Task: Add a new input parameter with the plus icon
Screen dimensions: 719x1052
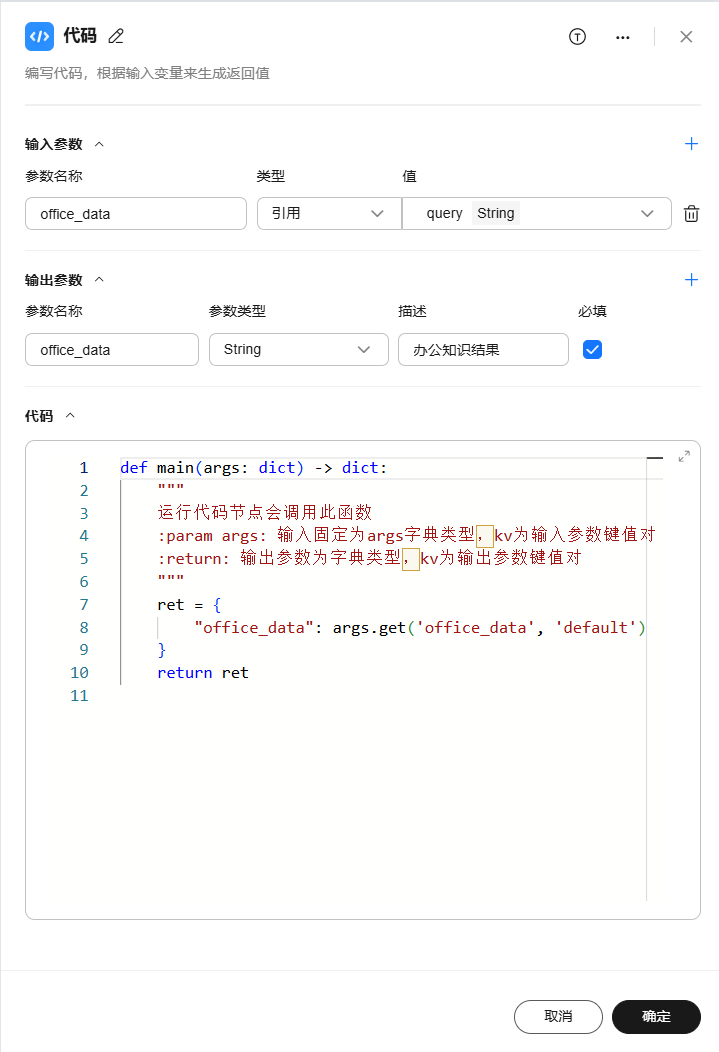Action: pyautogui.click(x=692, y=144)
